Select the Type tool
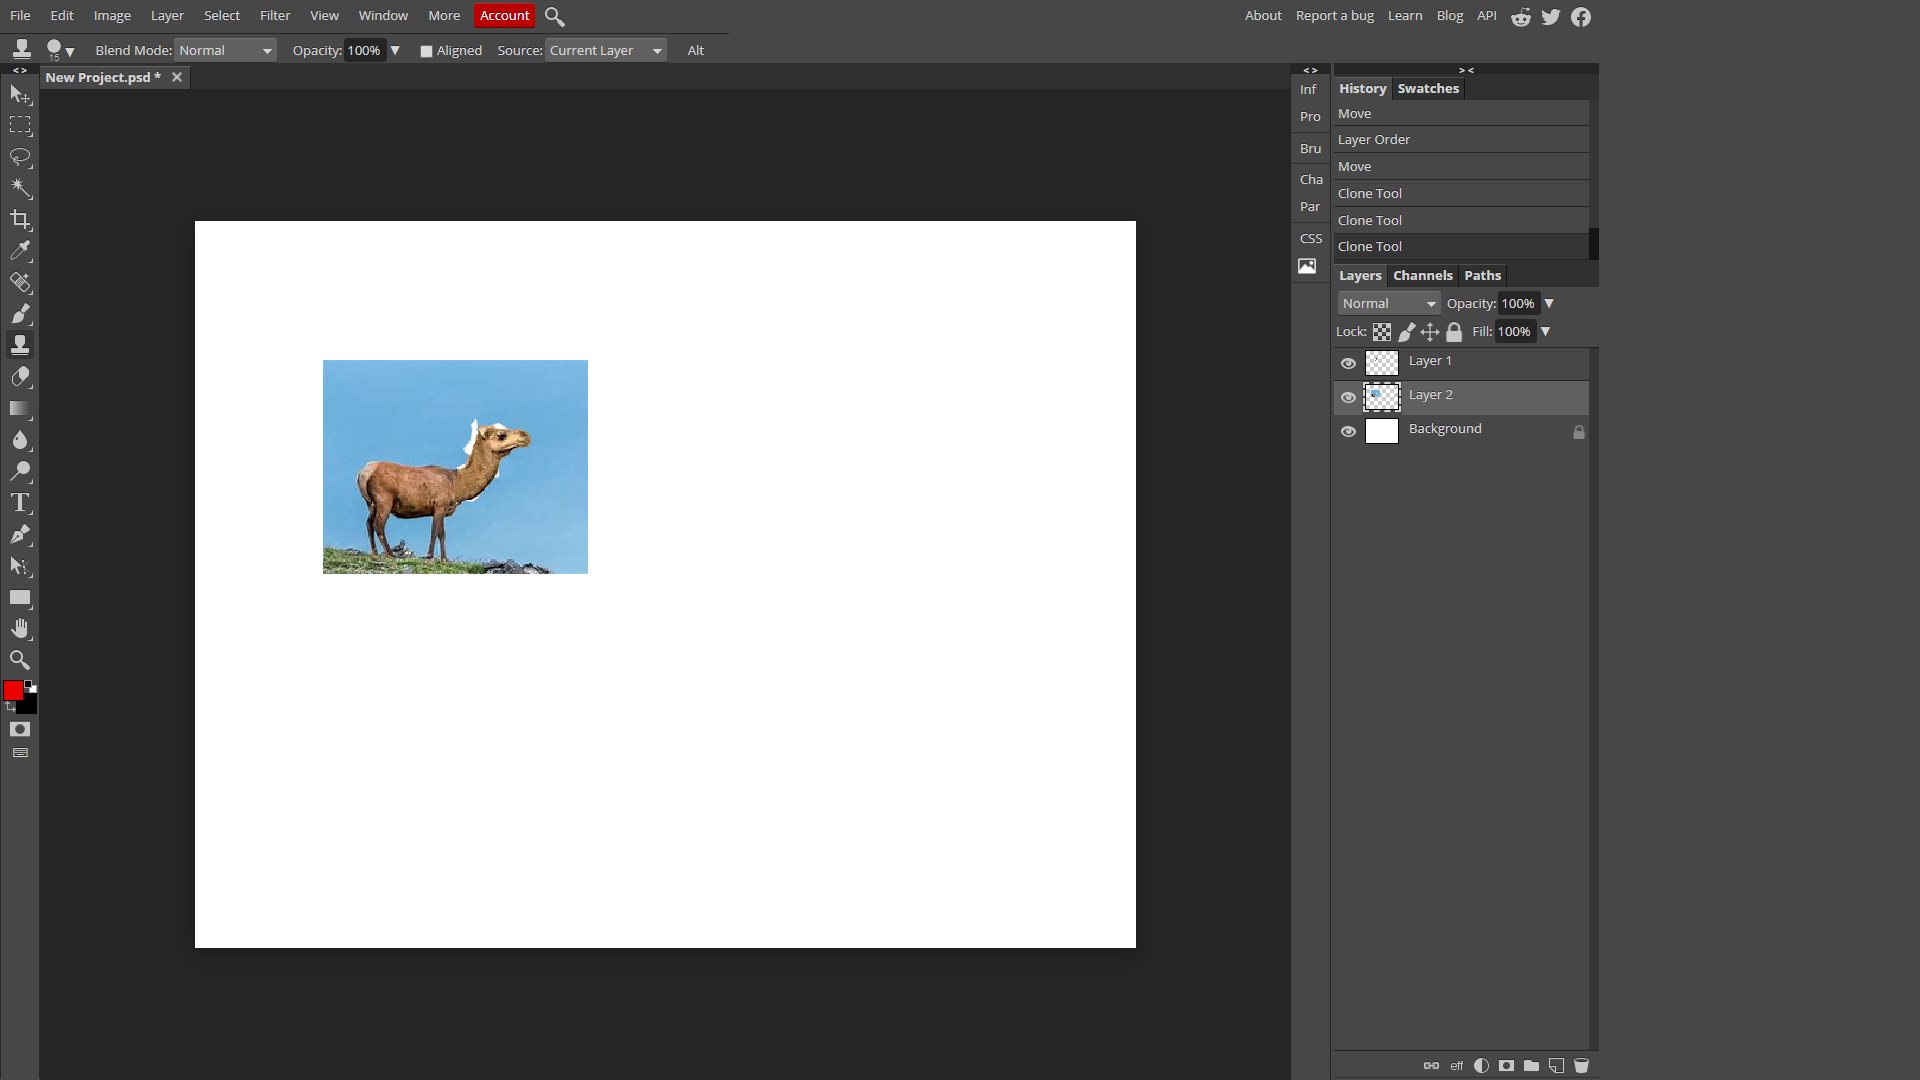 click(x=20, y=503)
